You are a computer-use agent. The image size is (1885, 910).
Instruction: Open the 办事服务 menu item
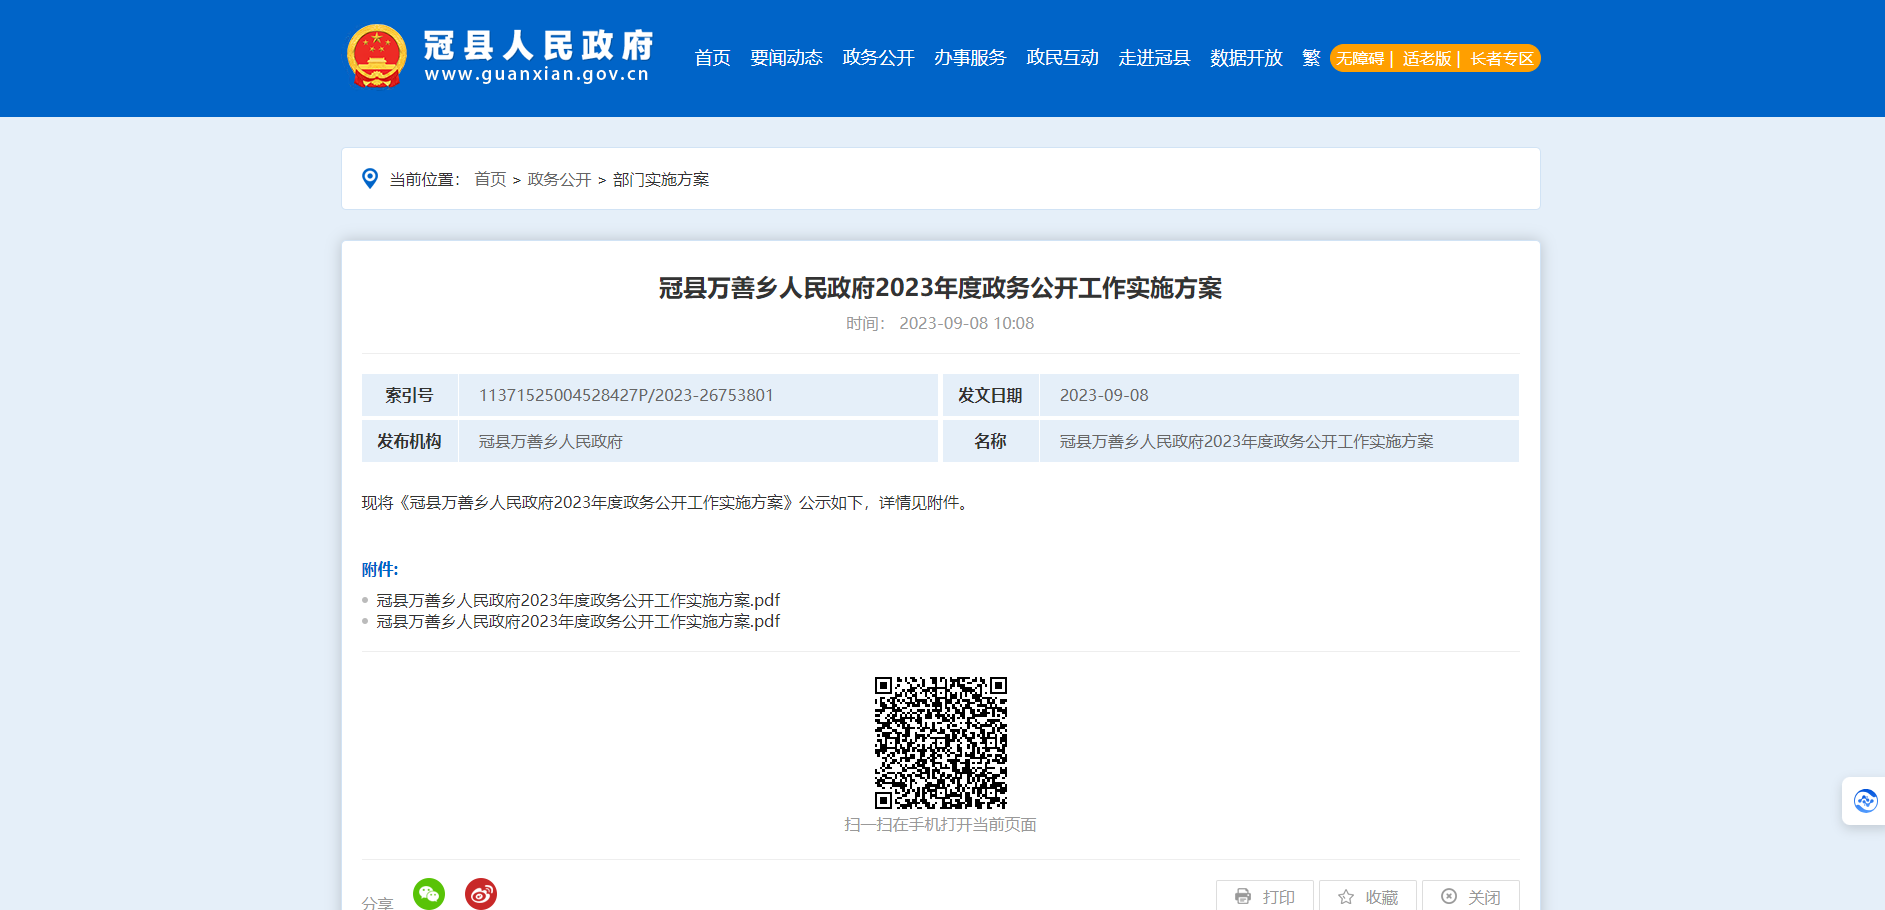click(970, 58)
